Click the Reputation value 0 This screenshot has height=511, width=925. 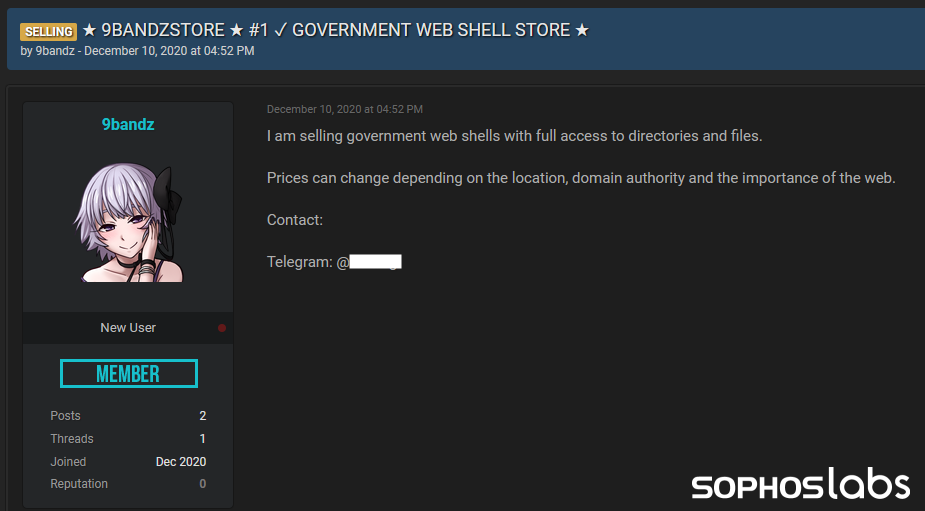pos(203,484)
